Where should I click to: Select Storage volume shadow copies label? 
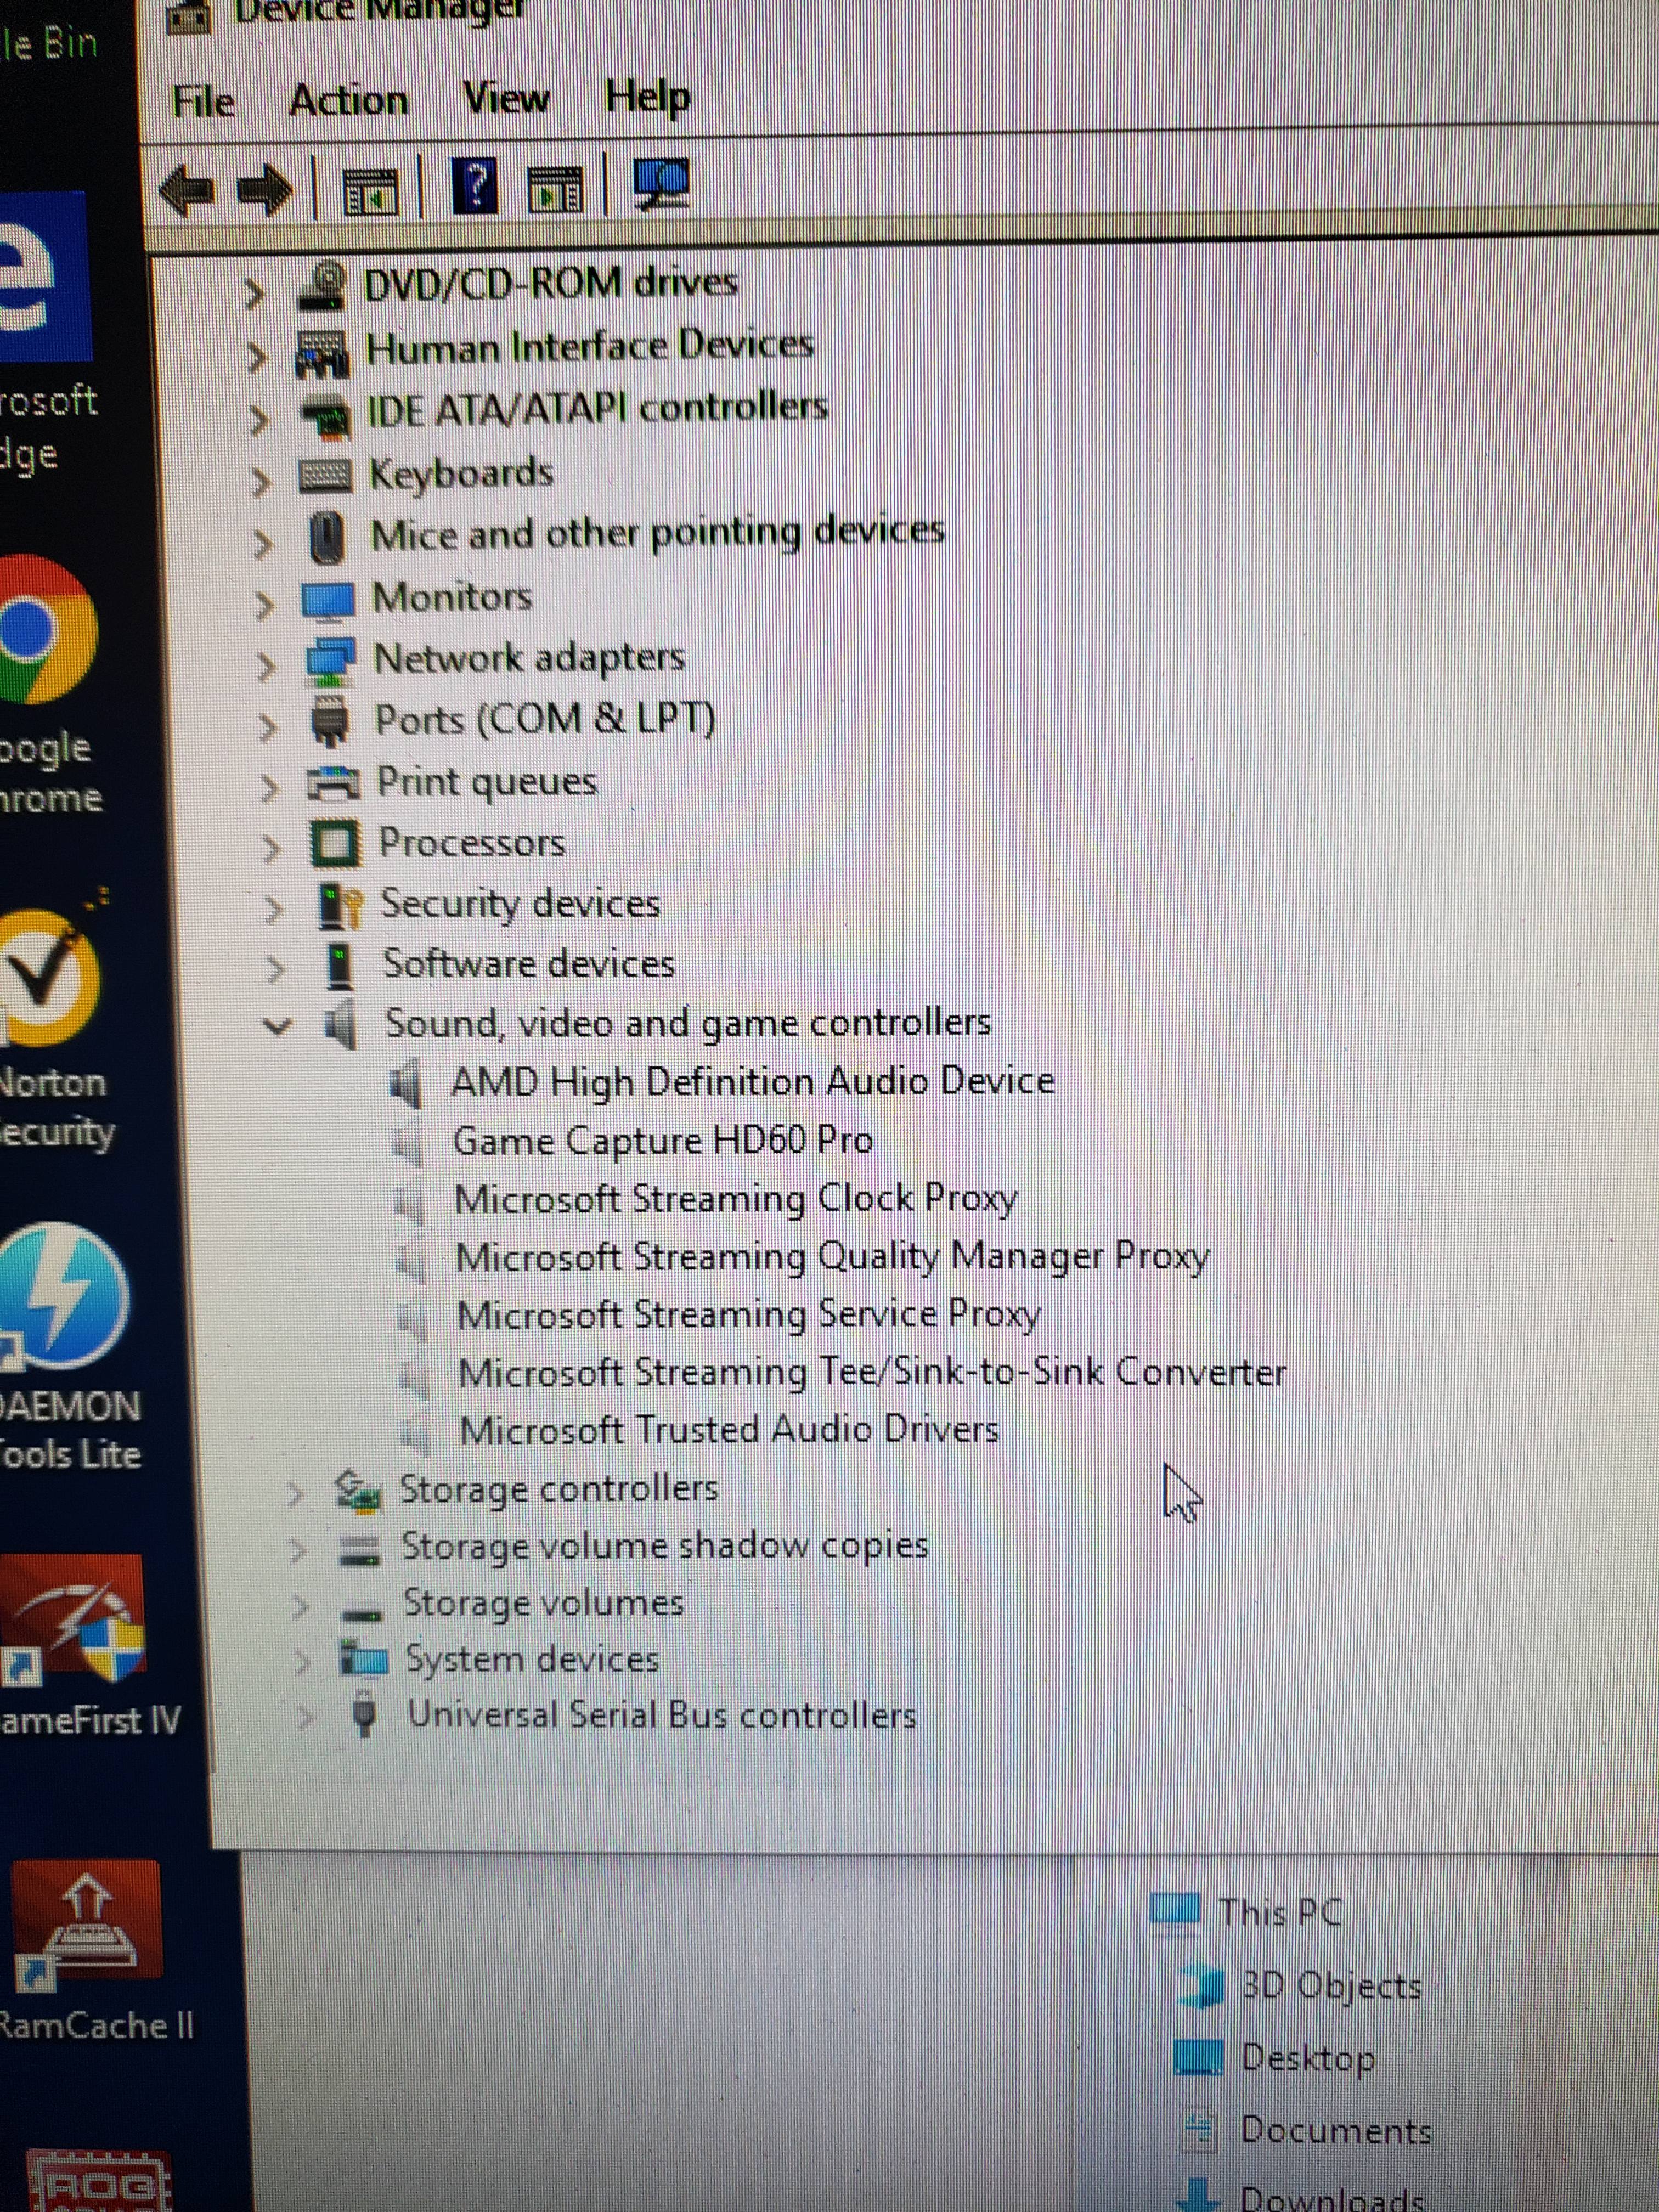[665, 1546]
